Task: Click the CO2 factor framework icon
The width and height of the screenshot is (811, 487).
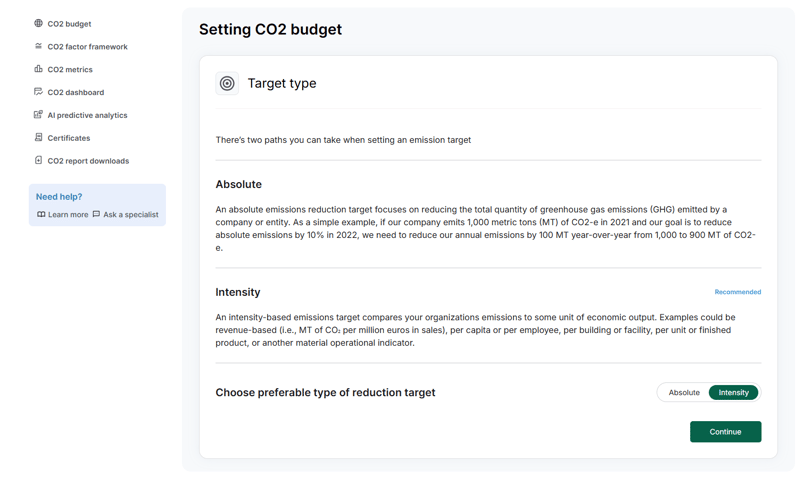Action: click(38, 46)
